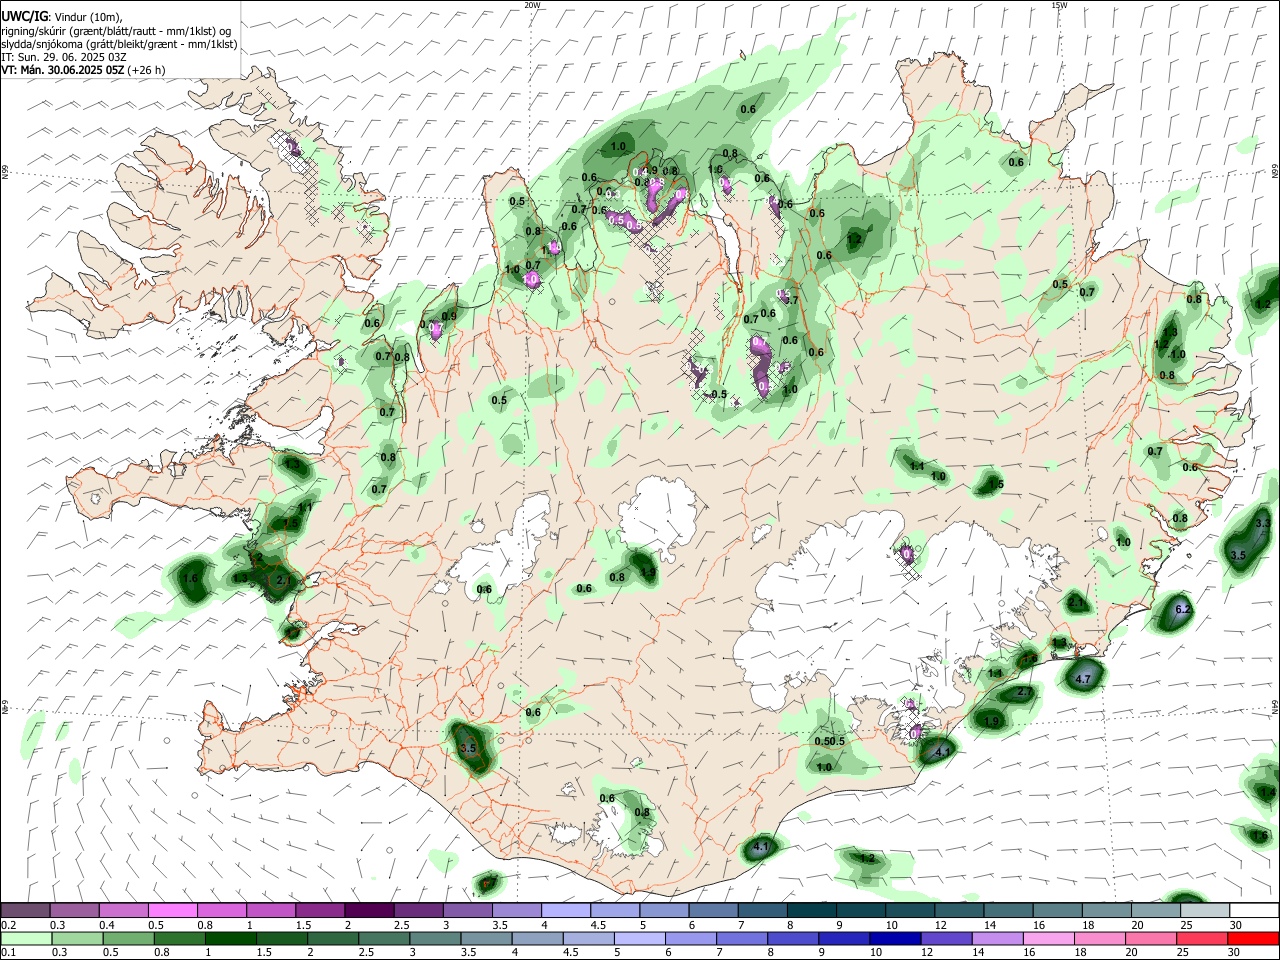
Task: Click the UWC/IG title text
Action: point(24,16)
